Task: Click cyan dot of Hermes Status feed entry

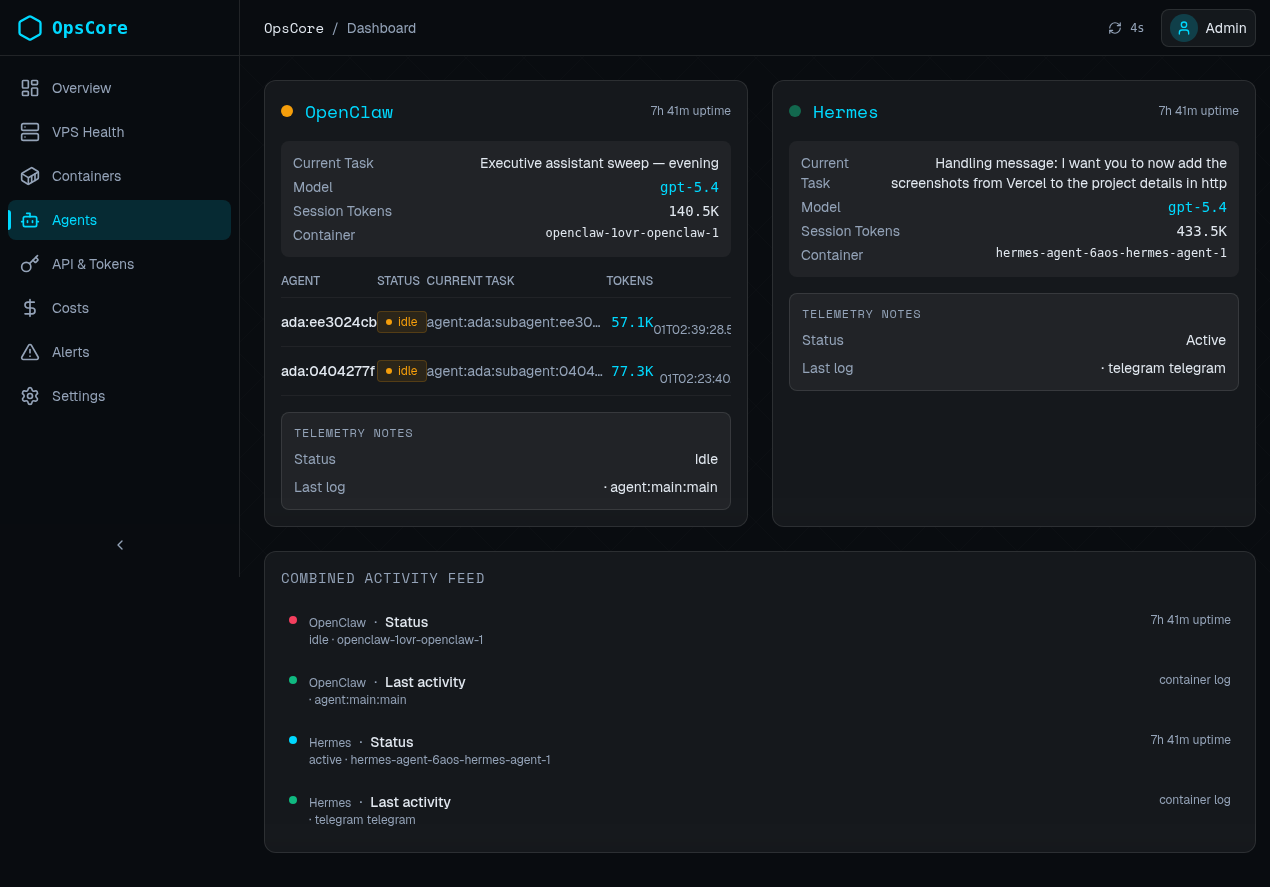Action: [293, 740]
